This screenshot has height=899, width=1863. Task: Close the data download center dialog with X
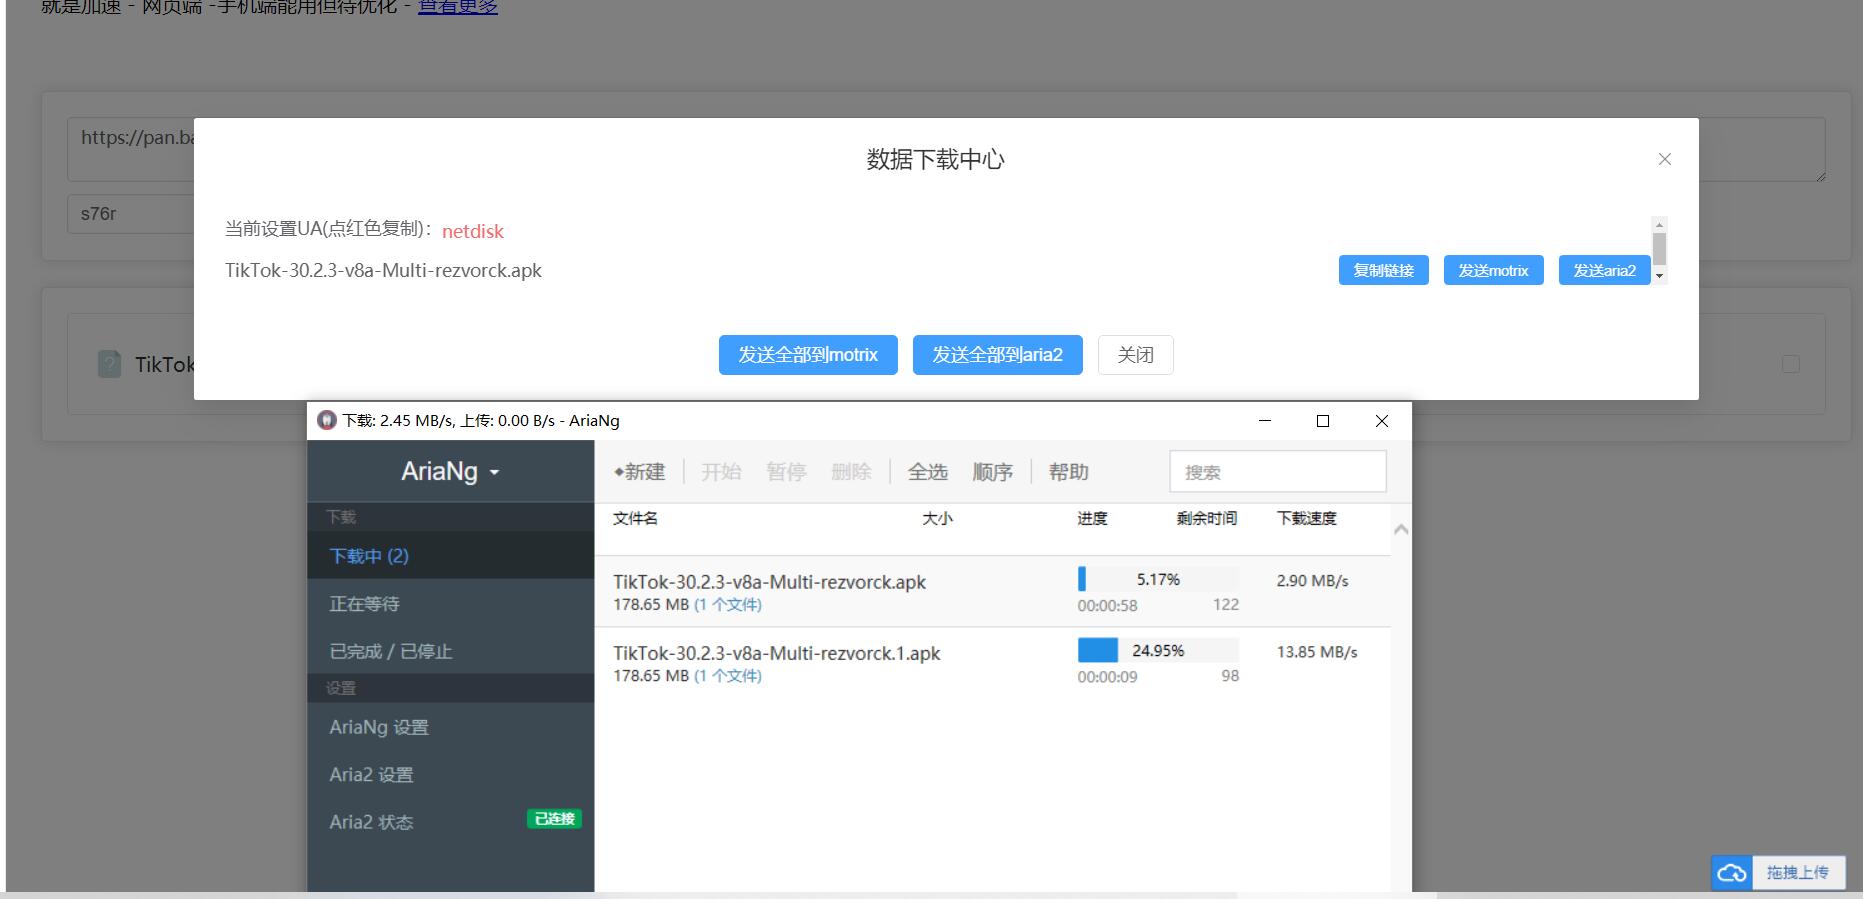(1664, 159)
